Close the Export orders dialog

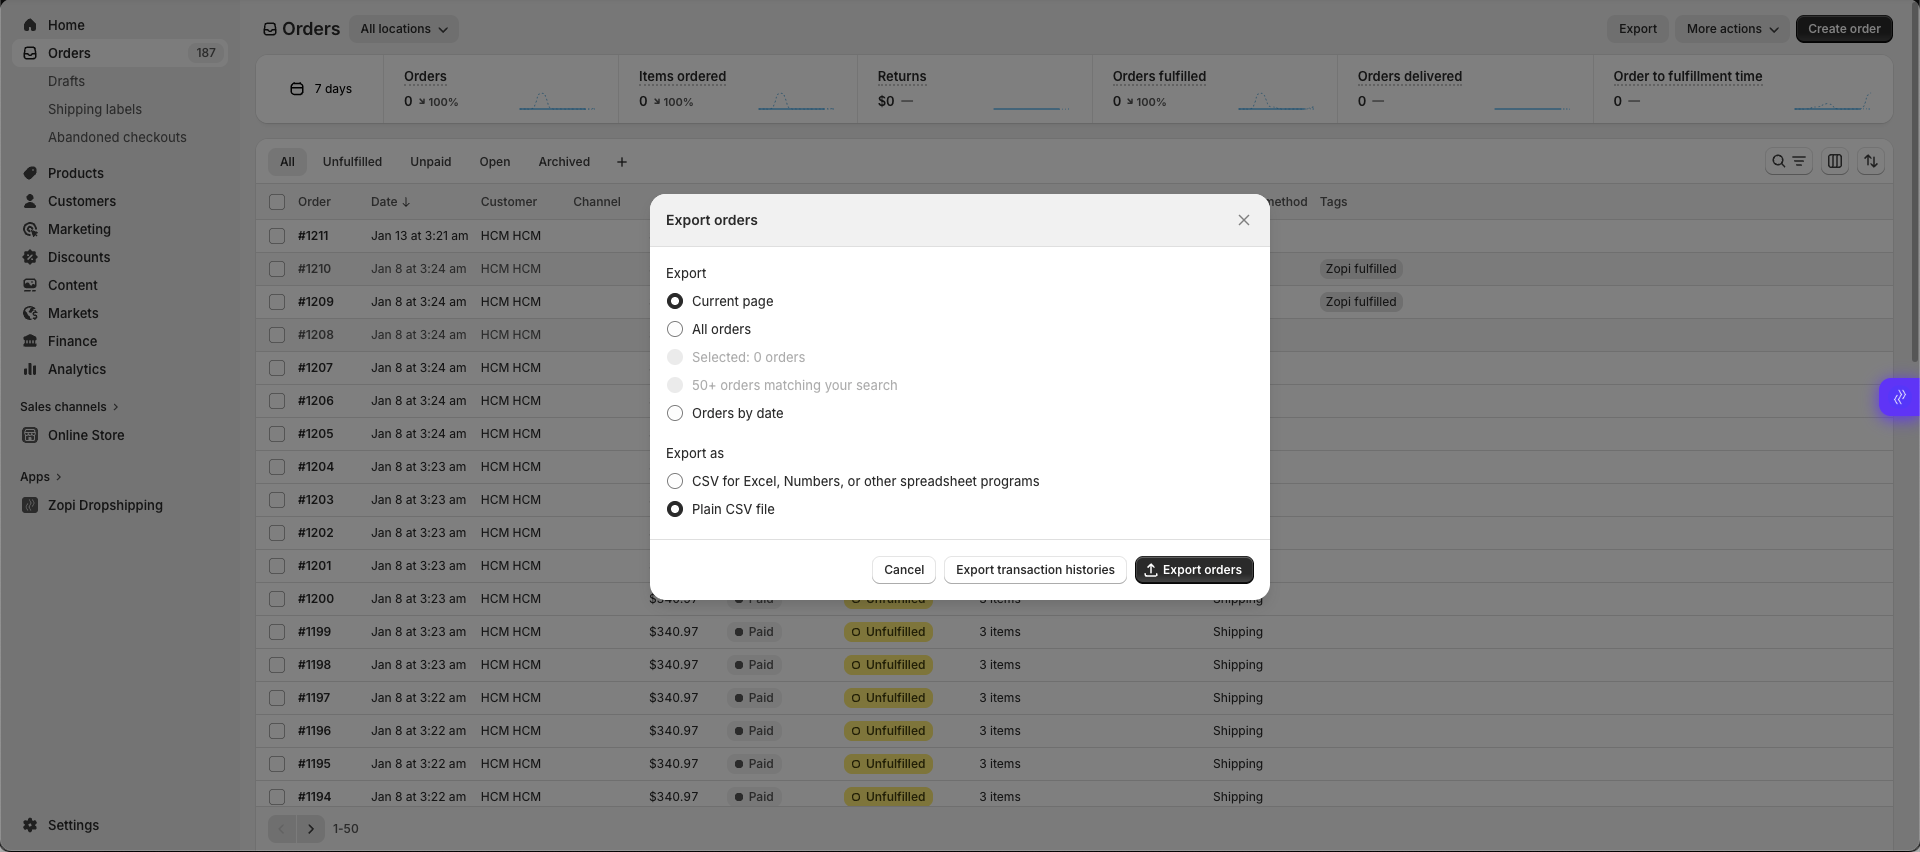coord(1243,220)
